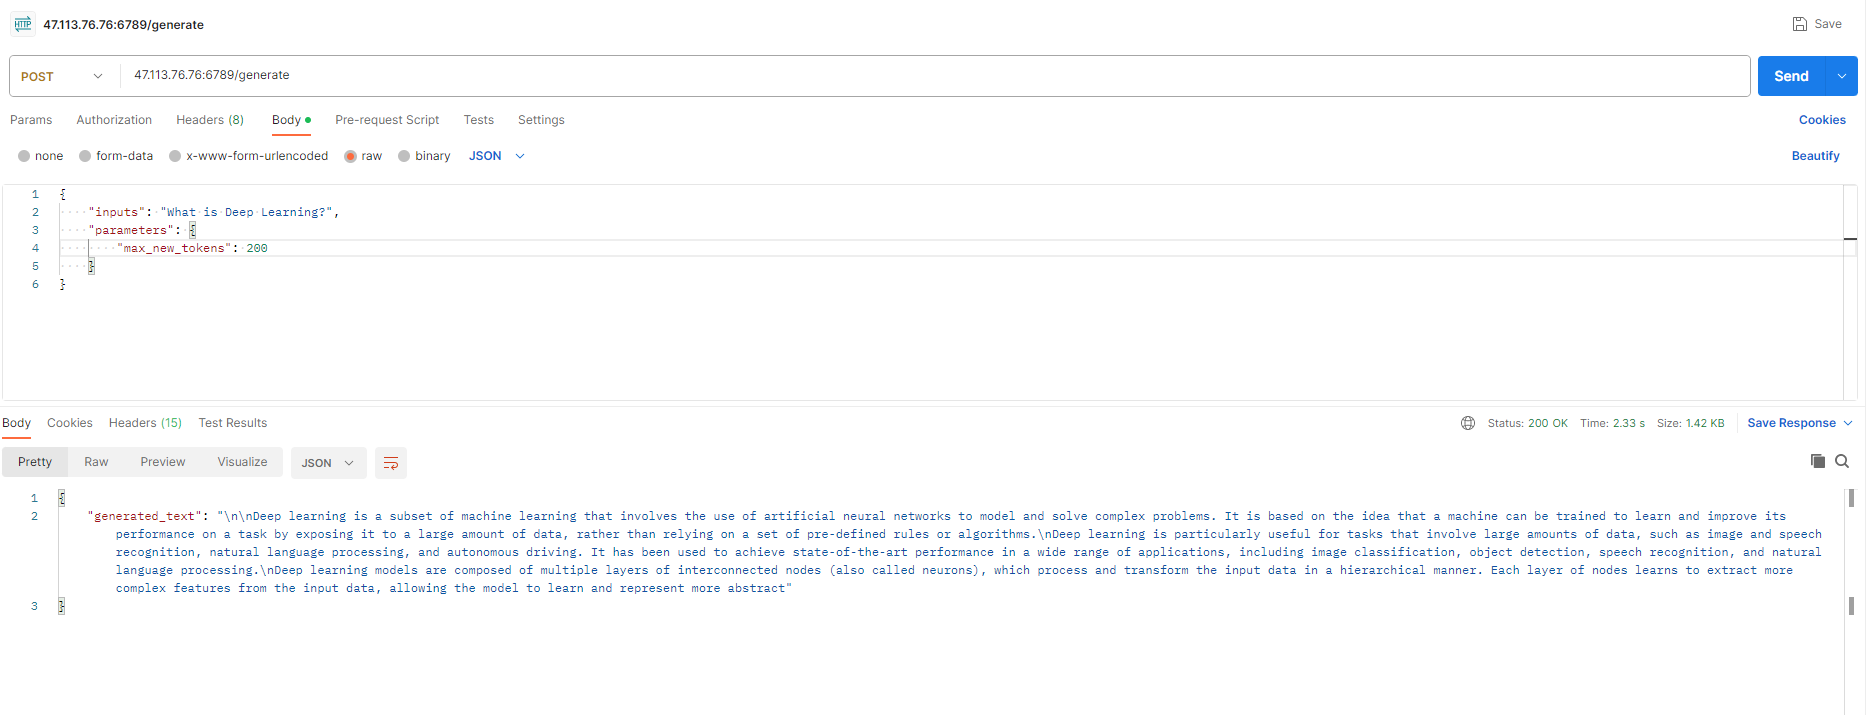This screenshot has width=1871, height=715.
Task: Click the Beautify link
Action: tap(1815, 156)
